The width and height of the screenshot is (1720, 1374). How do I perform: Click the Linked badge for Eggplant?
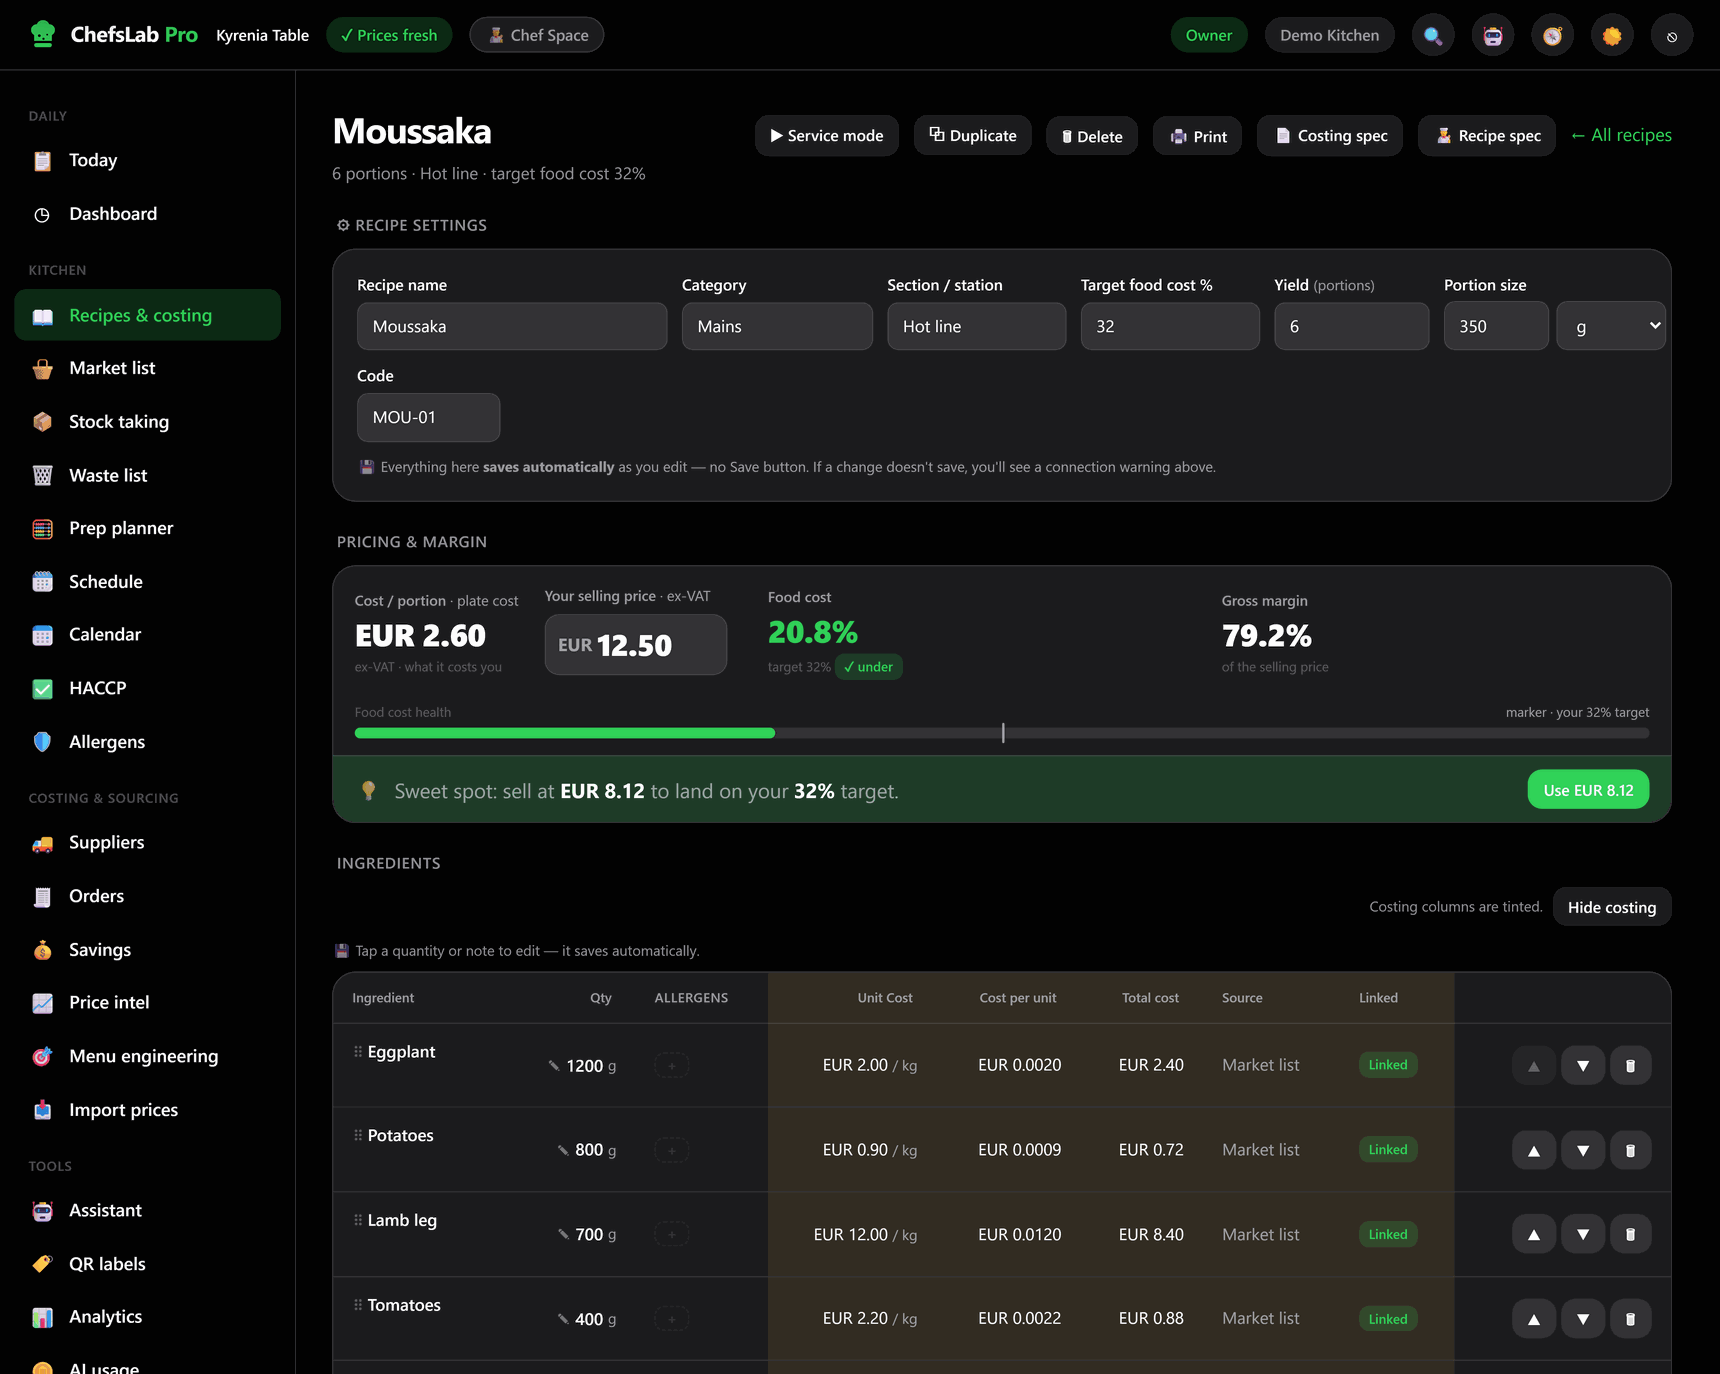click(1388, 1065)
